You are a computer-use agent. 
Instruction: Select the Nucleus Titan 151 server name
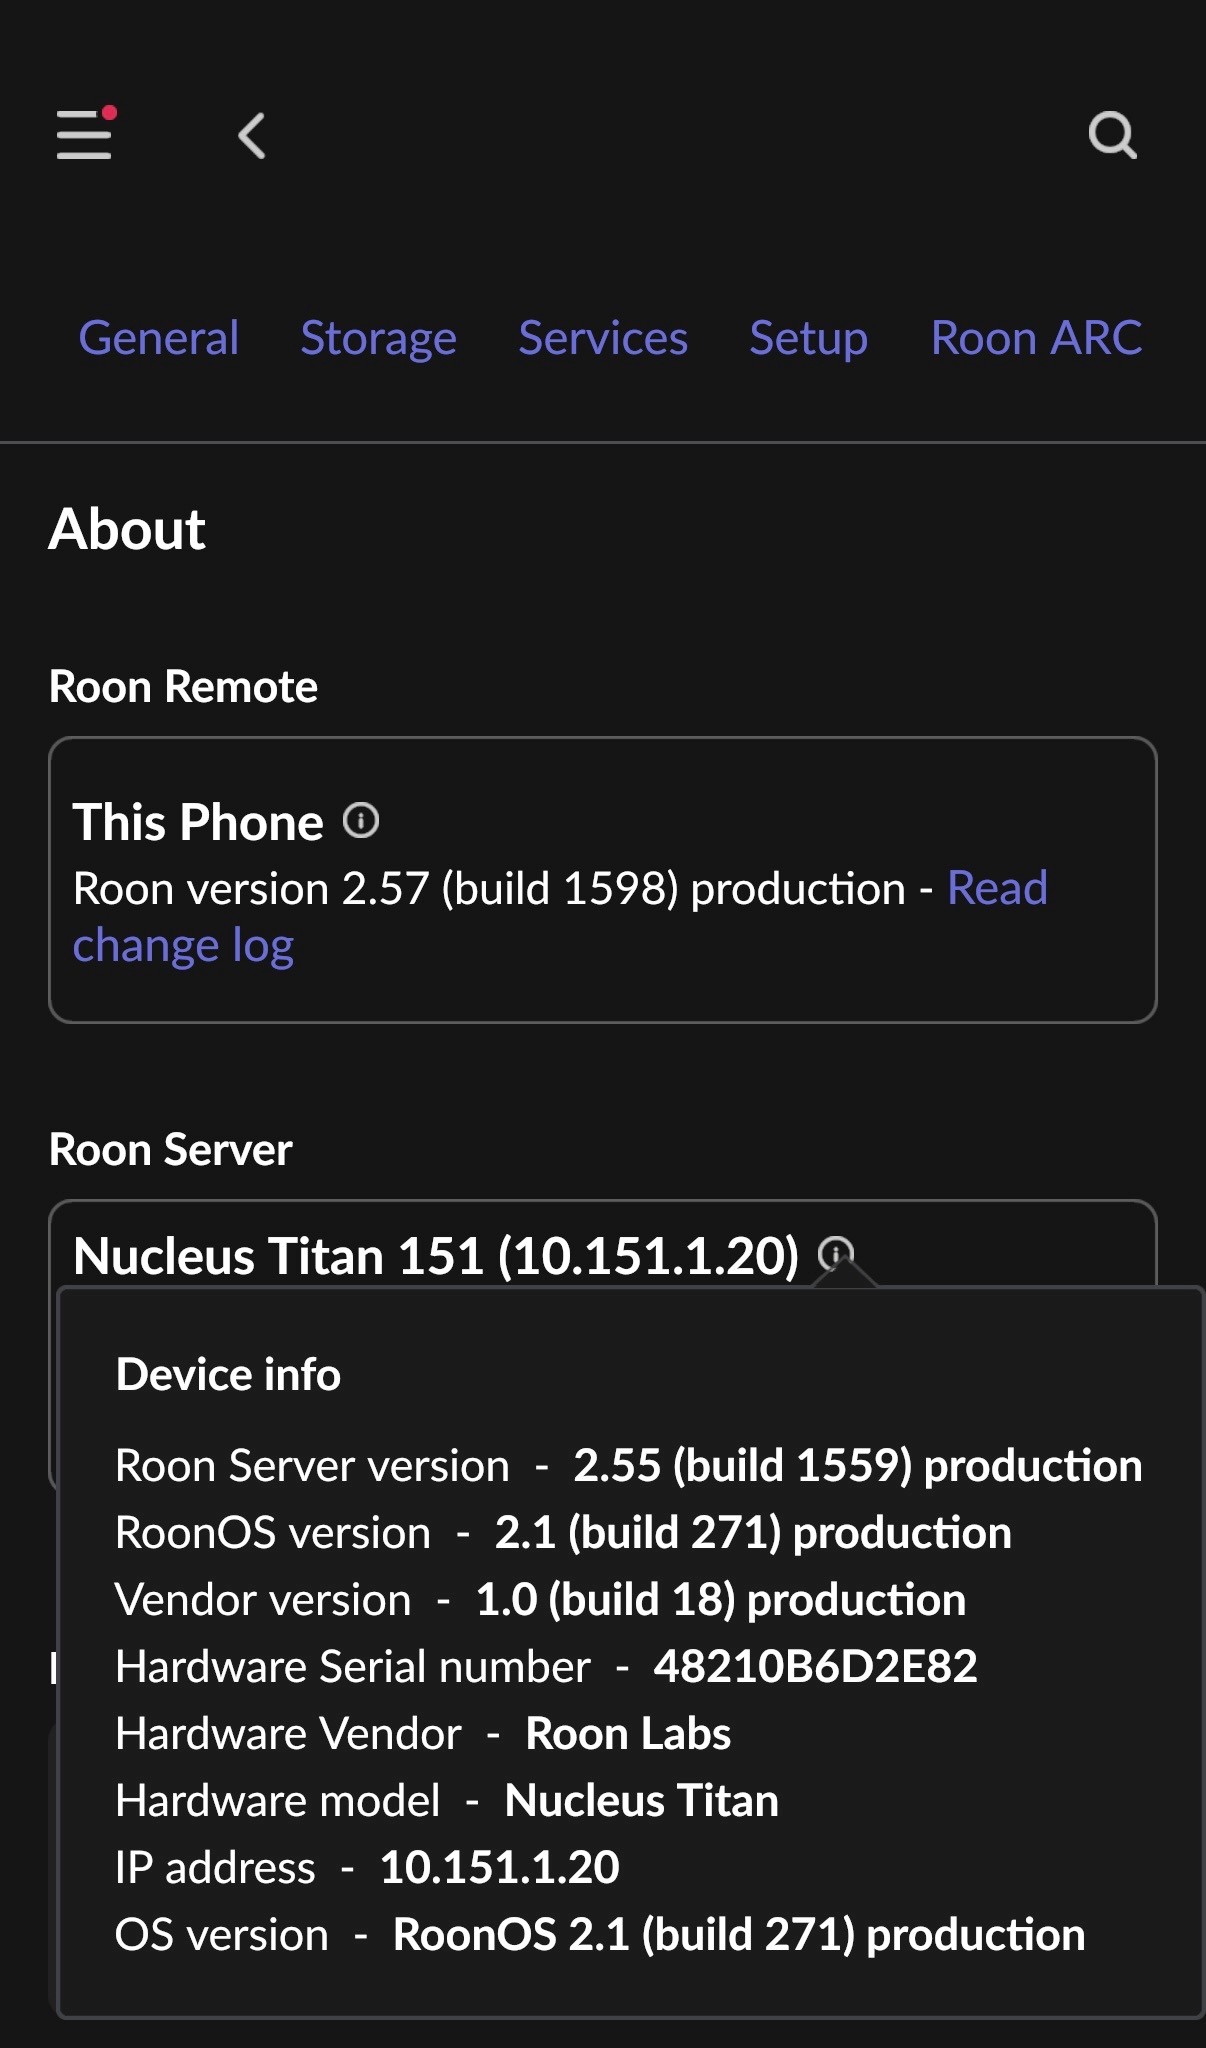coord(436,1256)
